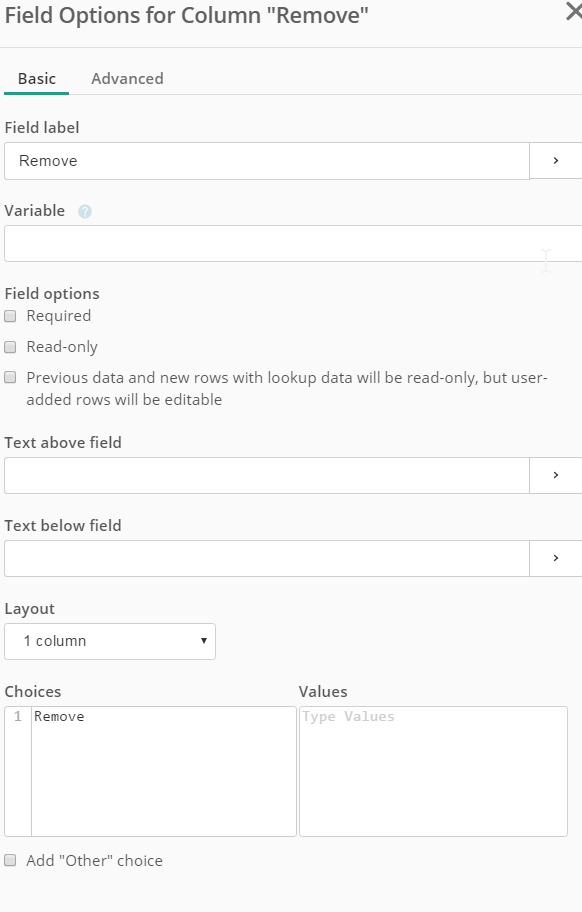The height and width of the screenshot is (912, 582).
Task: Click the Values editor with Type Values placeholder
Action: [433, 771]
